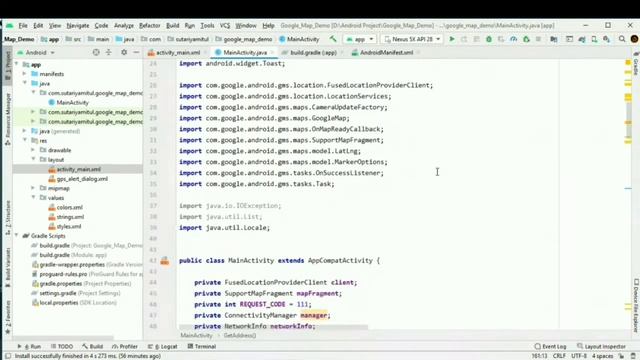Viewport: 640px width, 360px height.
Task: Run the app with green play button
Action: tap(452, 39)
